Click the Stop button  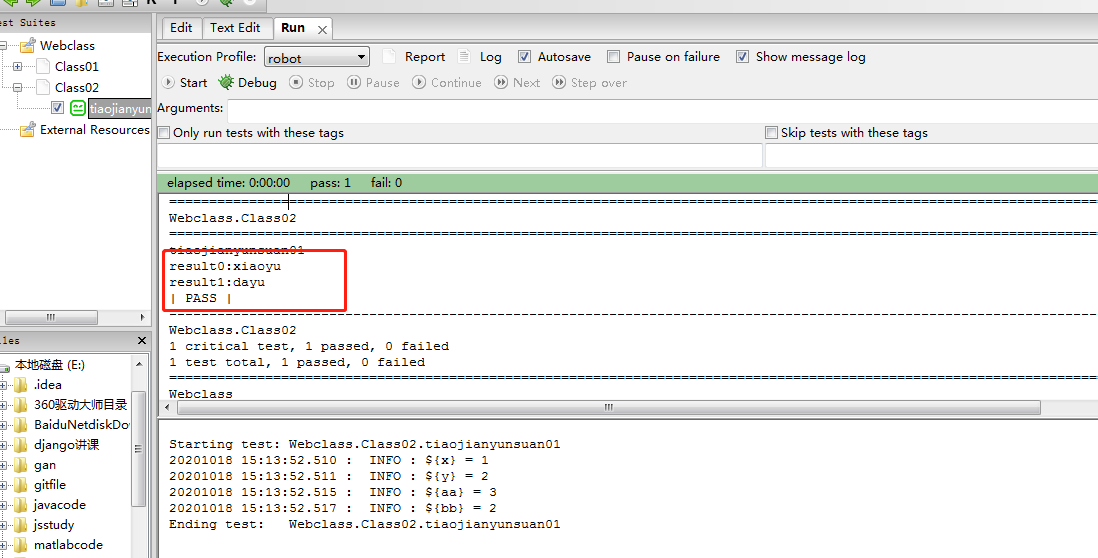pos(312,83)
